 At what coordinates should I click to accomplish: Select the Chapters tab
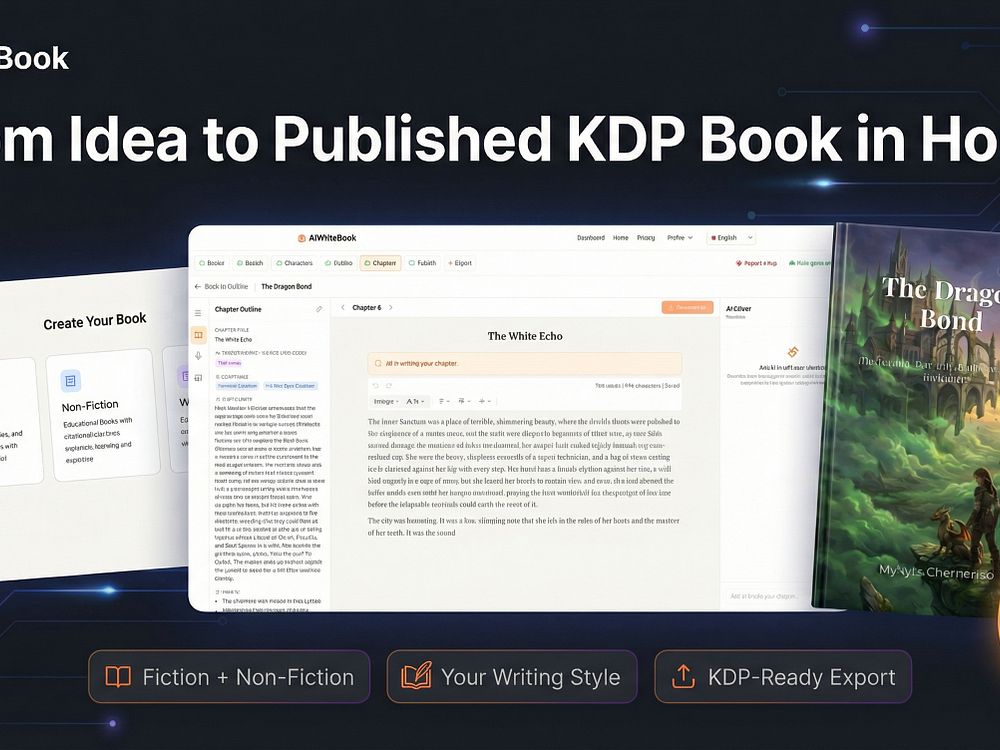point(380,263)
